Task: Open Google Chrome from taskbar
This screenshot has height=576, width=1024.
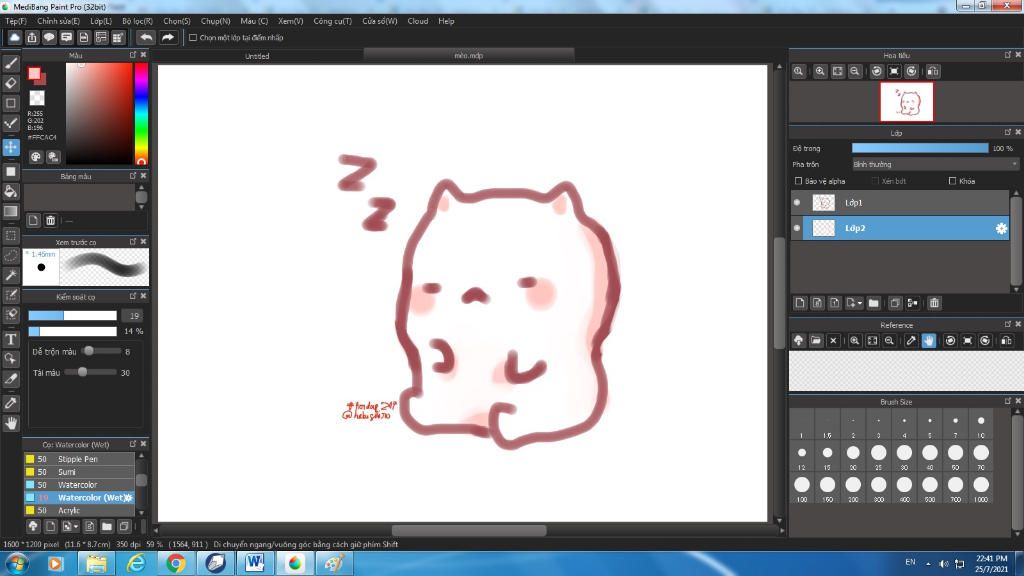Action: pyautogui.click(x=175, y=563)
